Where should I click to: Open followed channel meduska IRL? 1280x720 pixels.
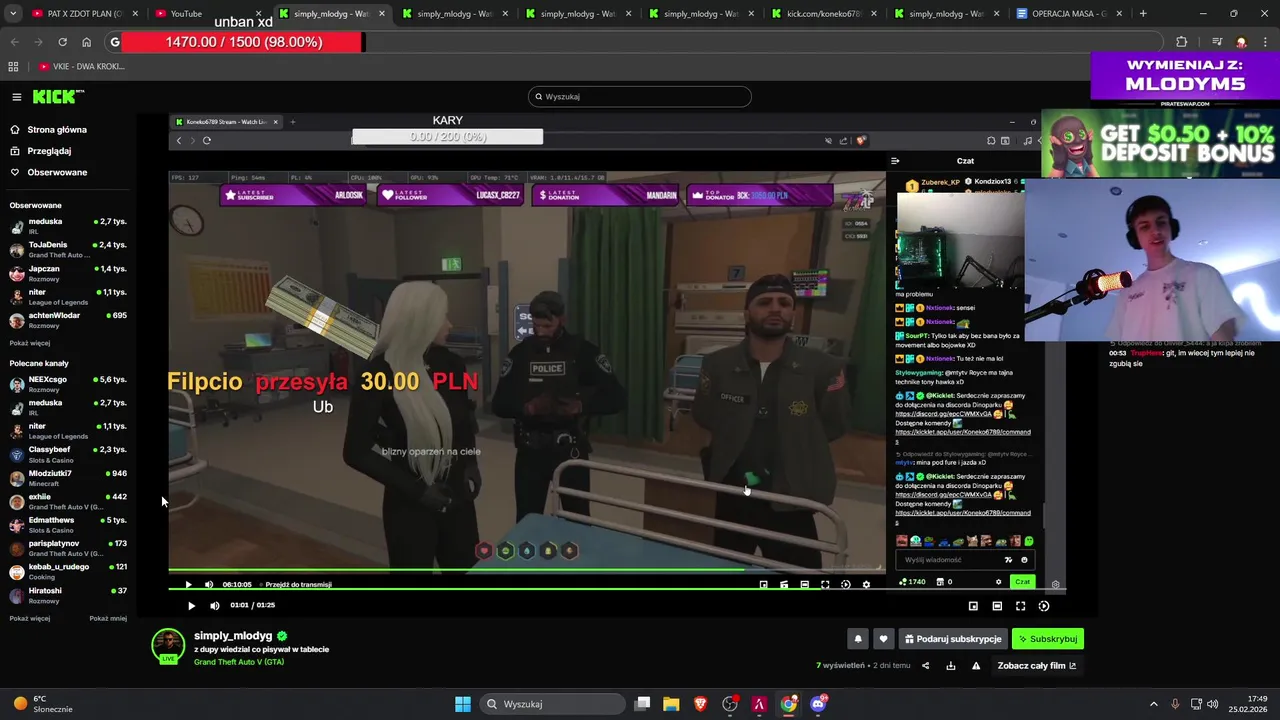tap(68, 226)
